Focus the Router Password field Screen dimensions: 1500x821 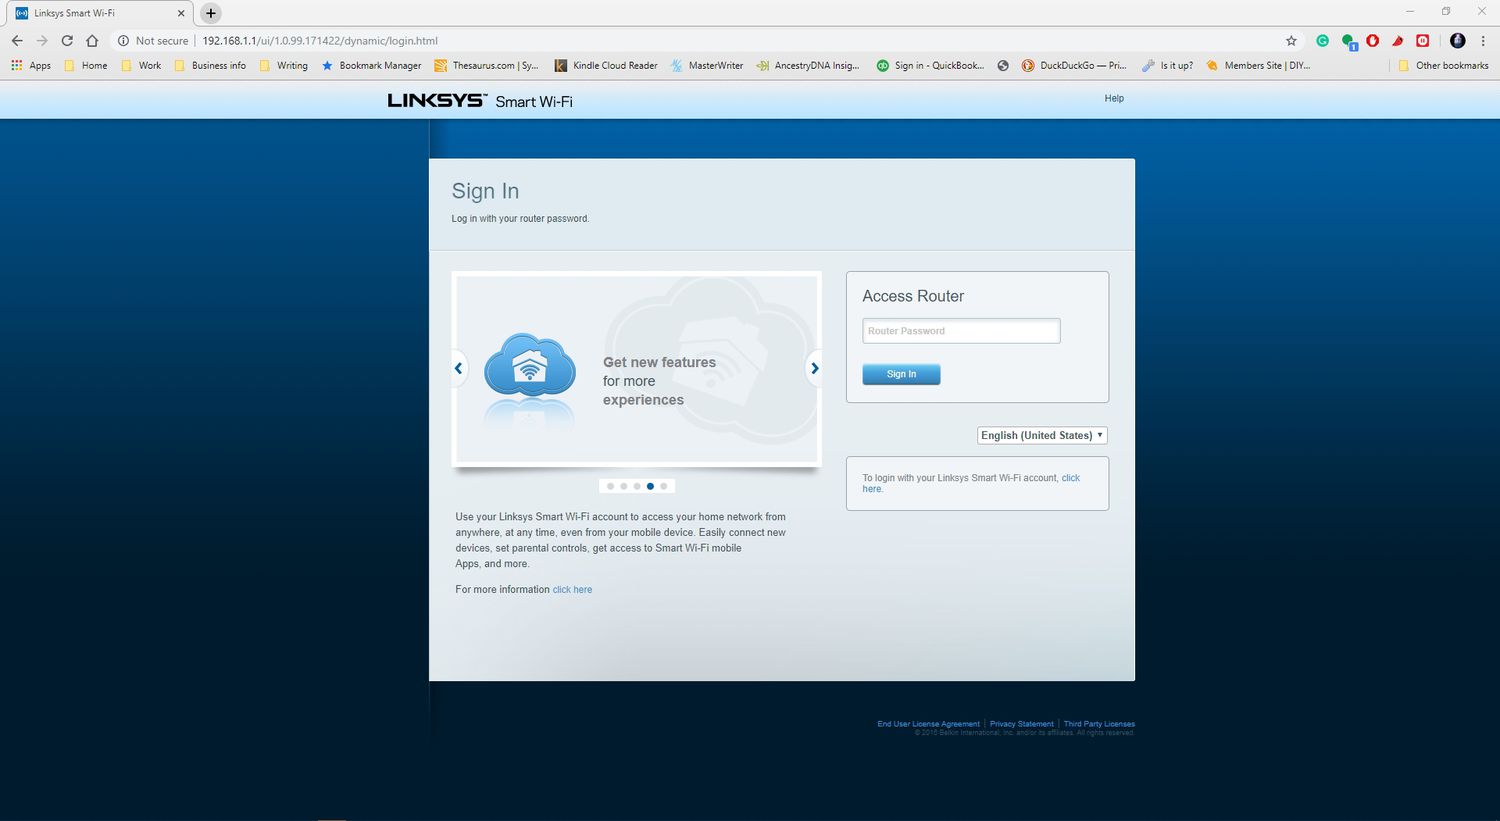[961, 331]
